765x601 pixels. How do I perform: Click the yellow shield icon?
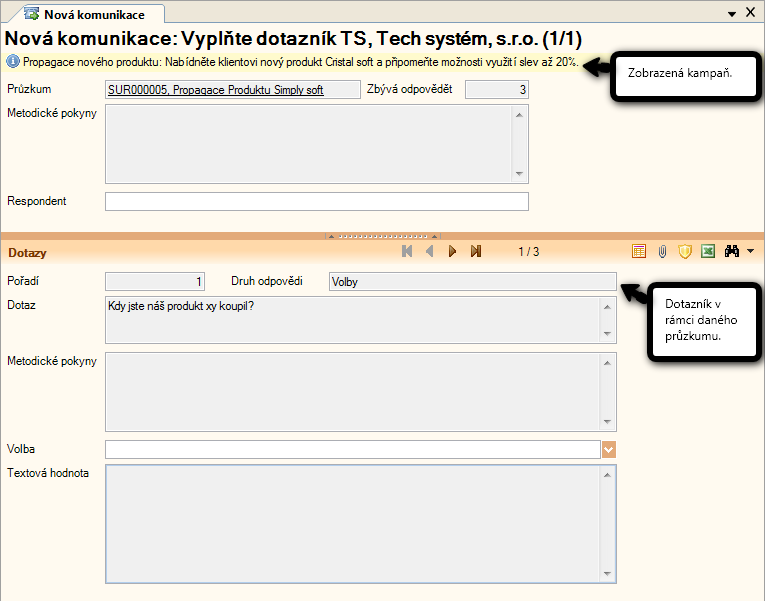(685, 252)
